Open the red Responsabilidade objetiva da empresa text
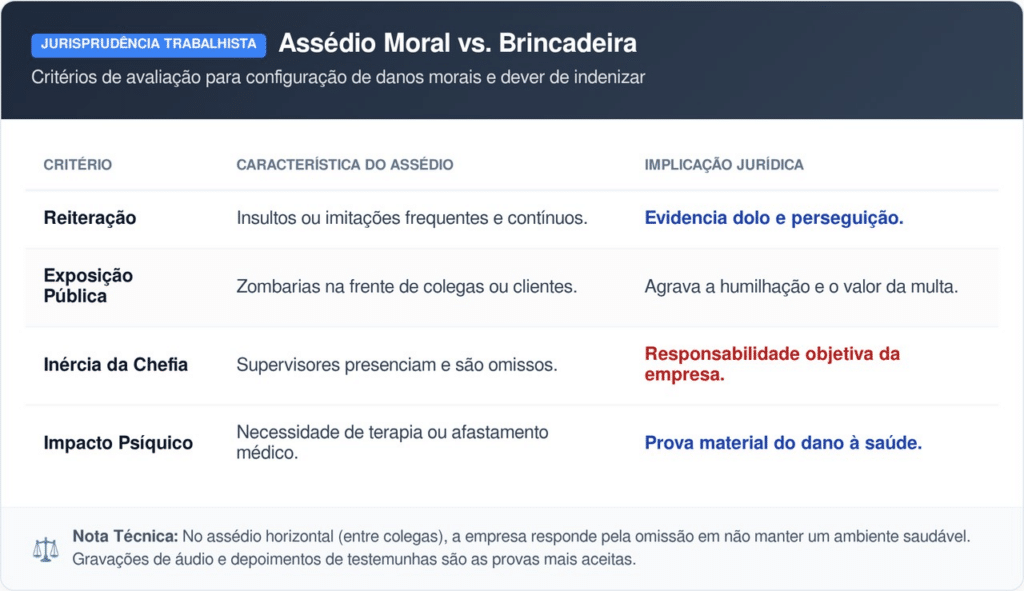 pos(772,365)
